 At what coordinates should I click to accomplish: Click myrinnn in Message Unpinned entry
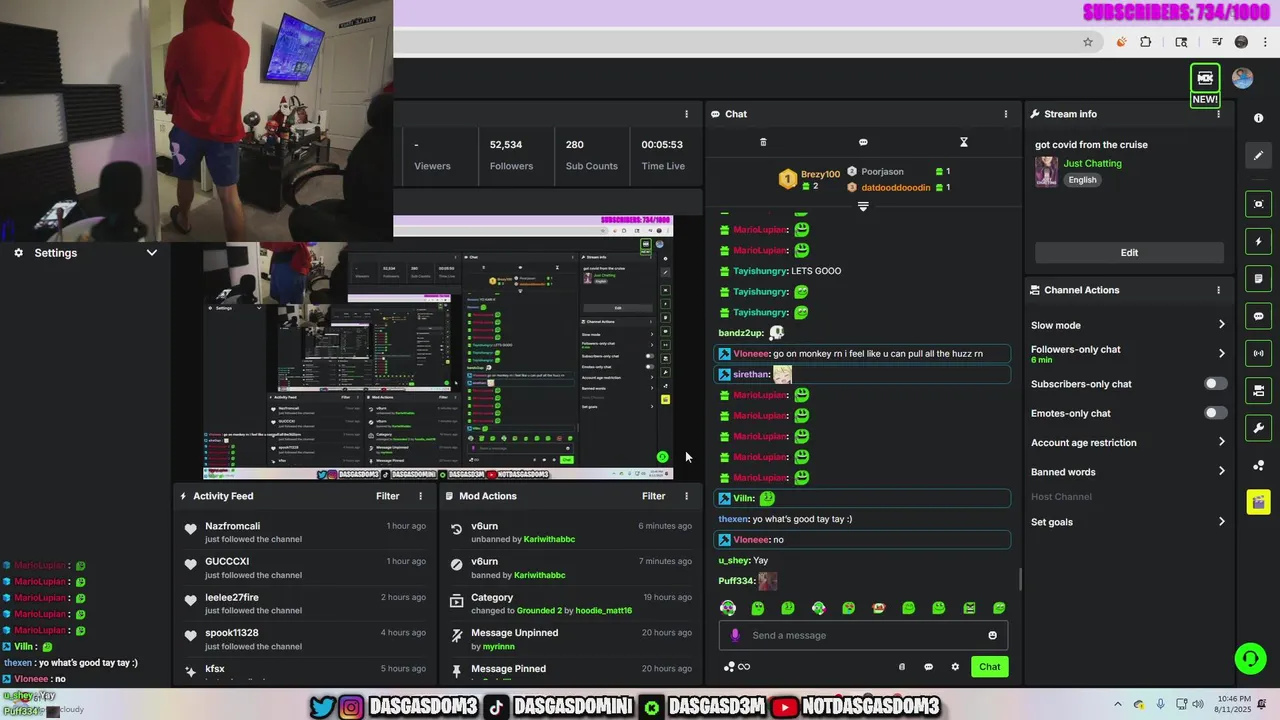click(498, 646)
